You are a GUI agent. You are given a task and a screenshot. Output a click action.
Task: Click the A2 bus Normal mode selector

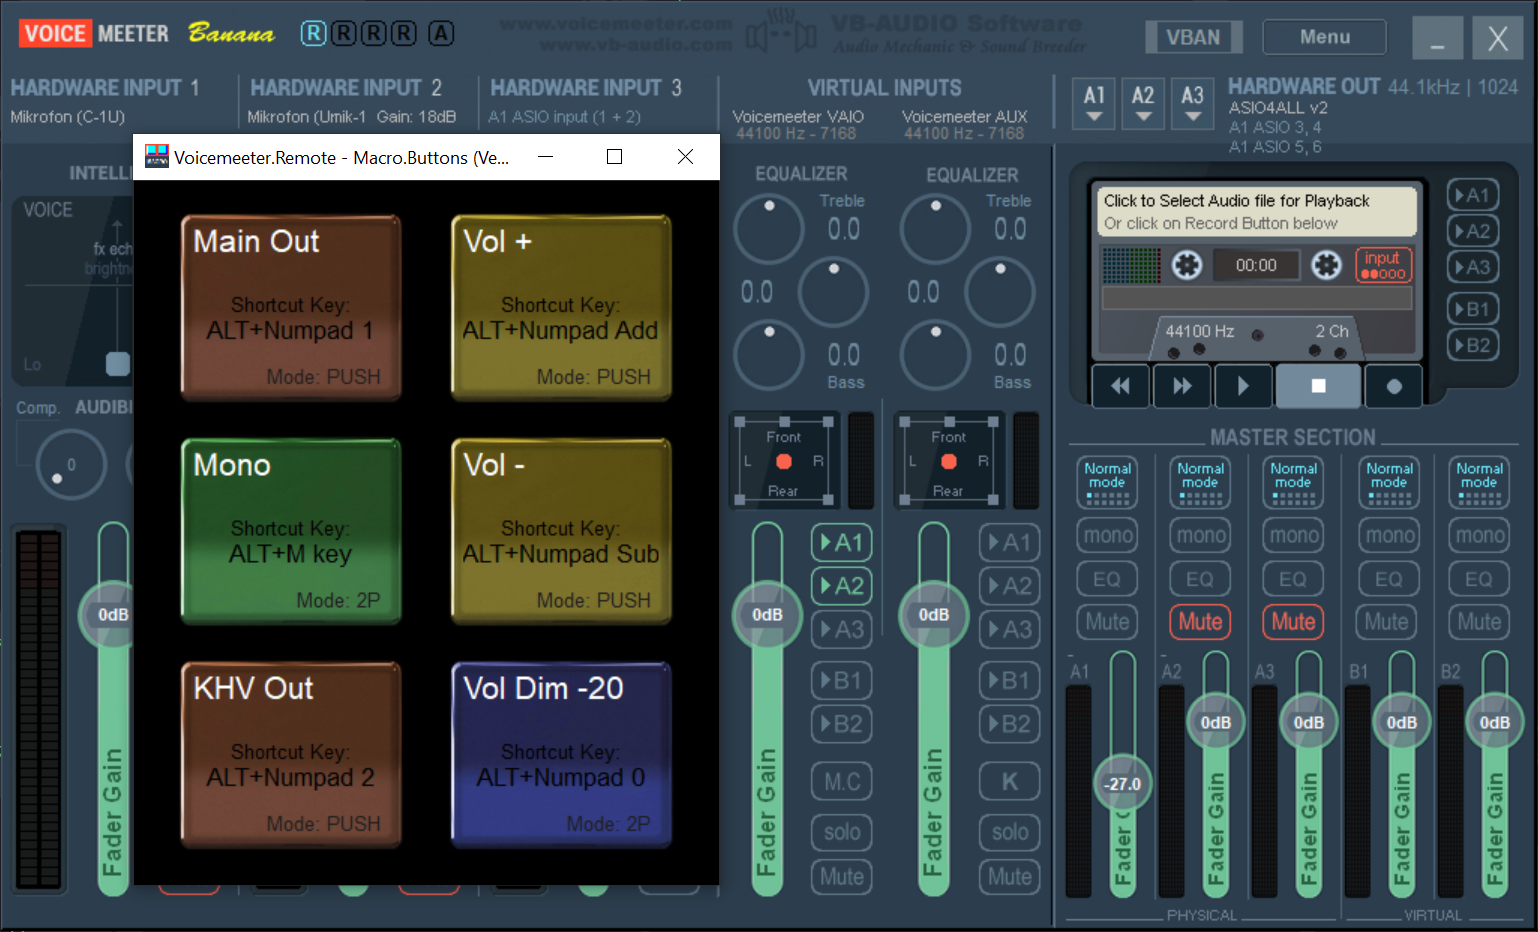pos(1201,482)
